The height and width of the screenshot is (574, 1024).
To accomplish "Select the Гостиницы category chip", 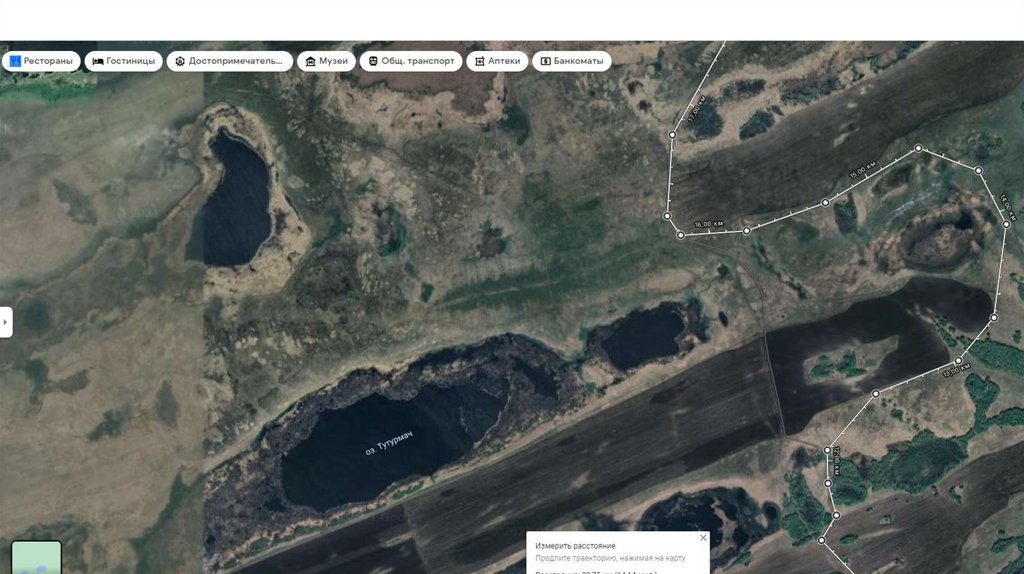I will point(123,61).
